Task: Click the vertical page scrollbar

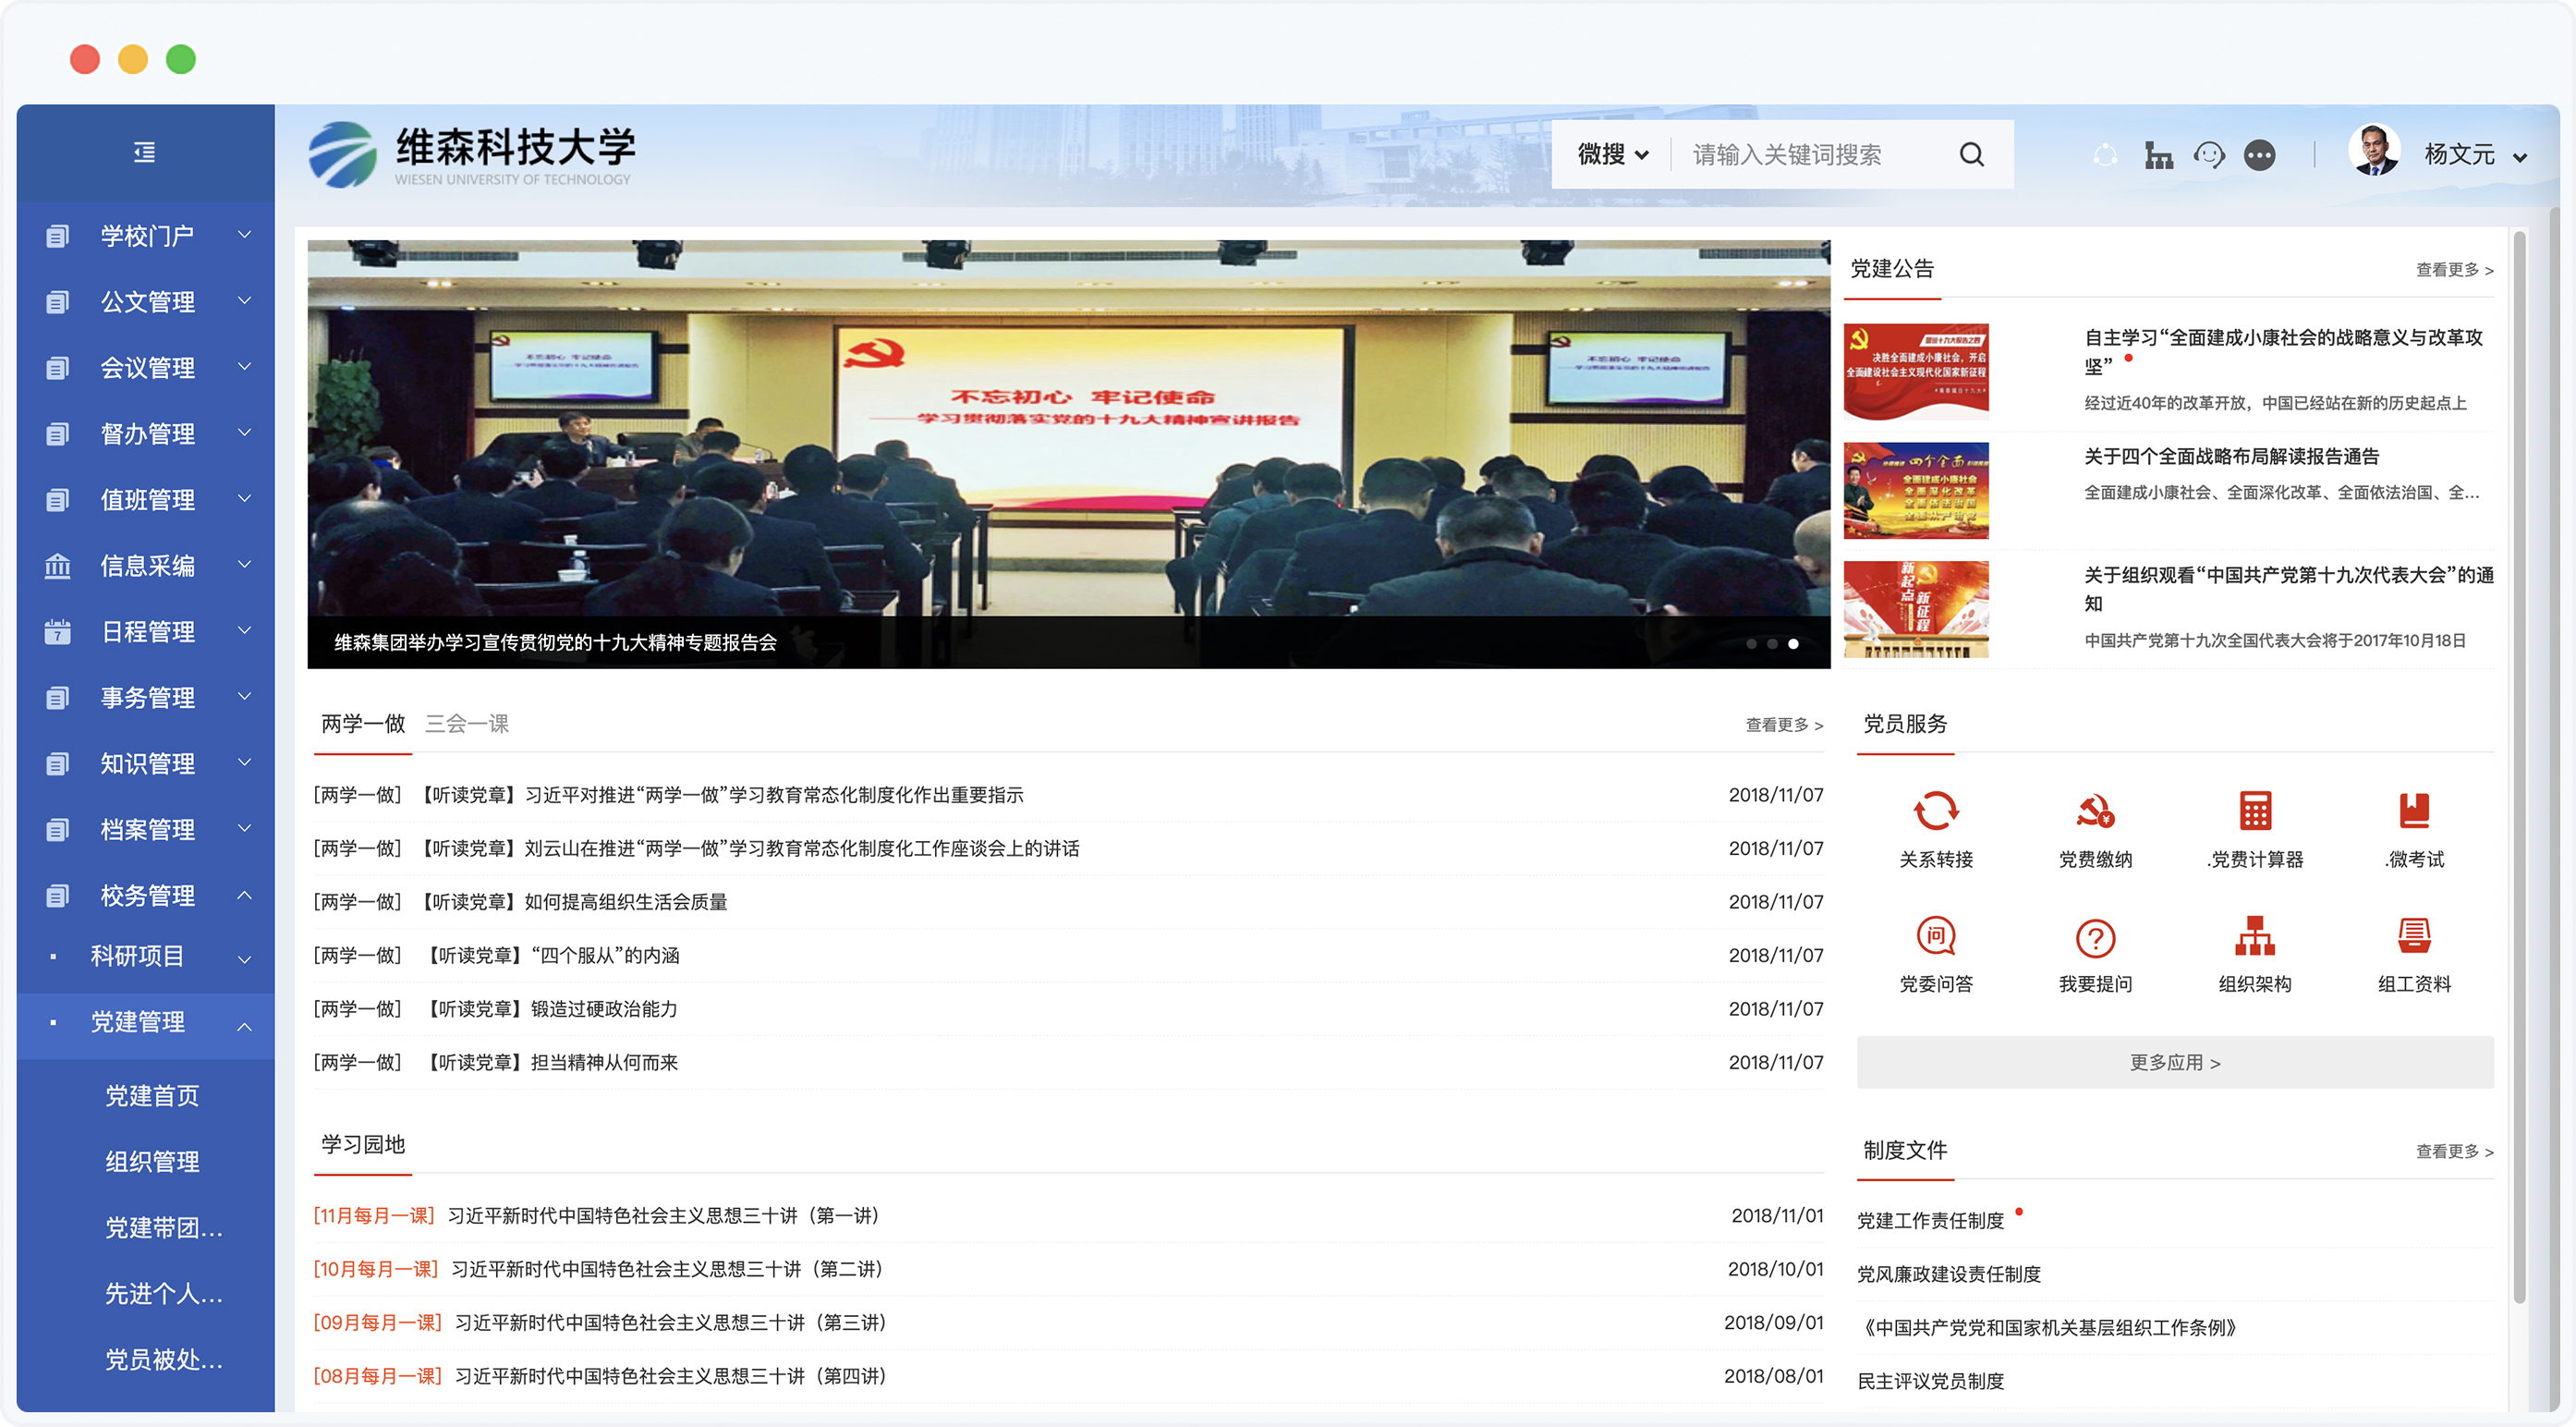Action: (2520, 768)
